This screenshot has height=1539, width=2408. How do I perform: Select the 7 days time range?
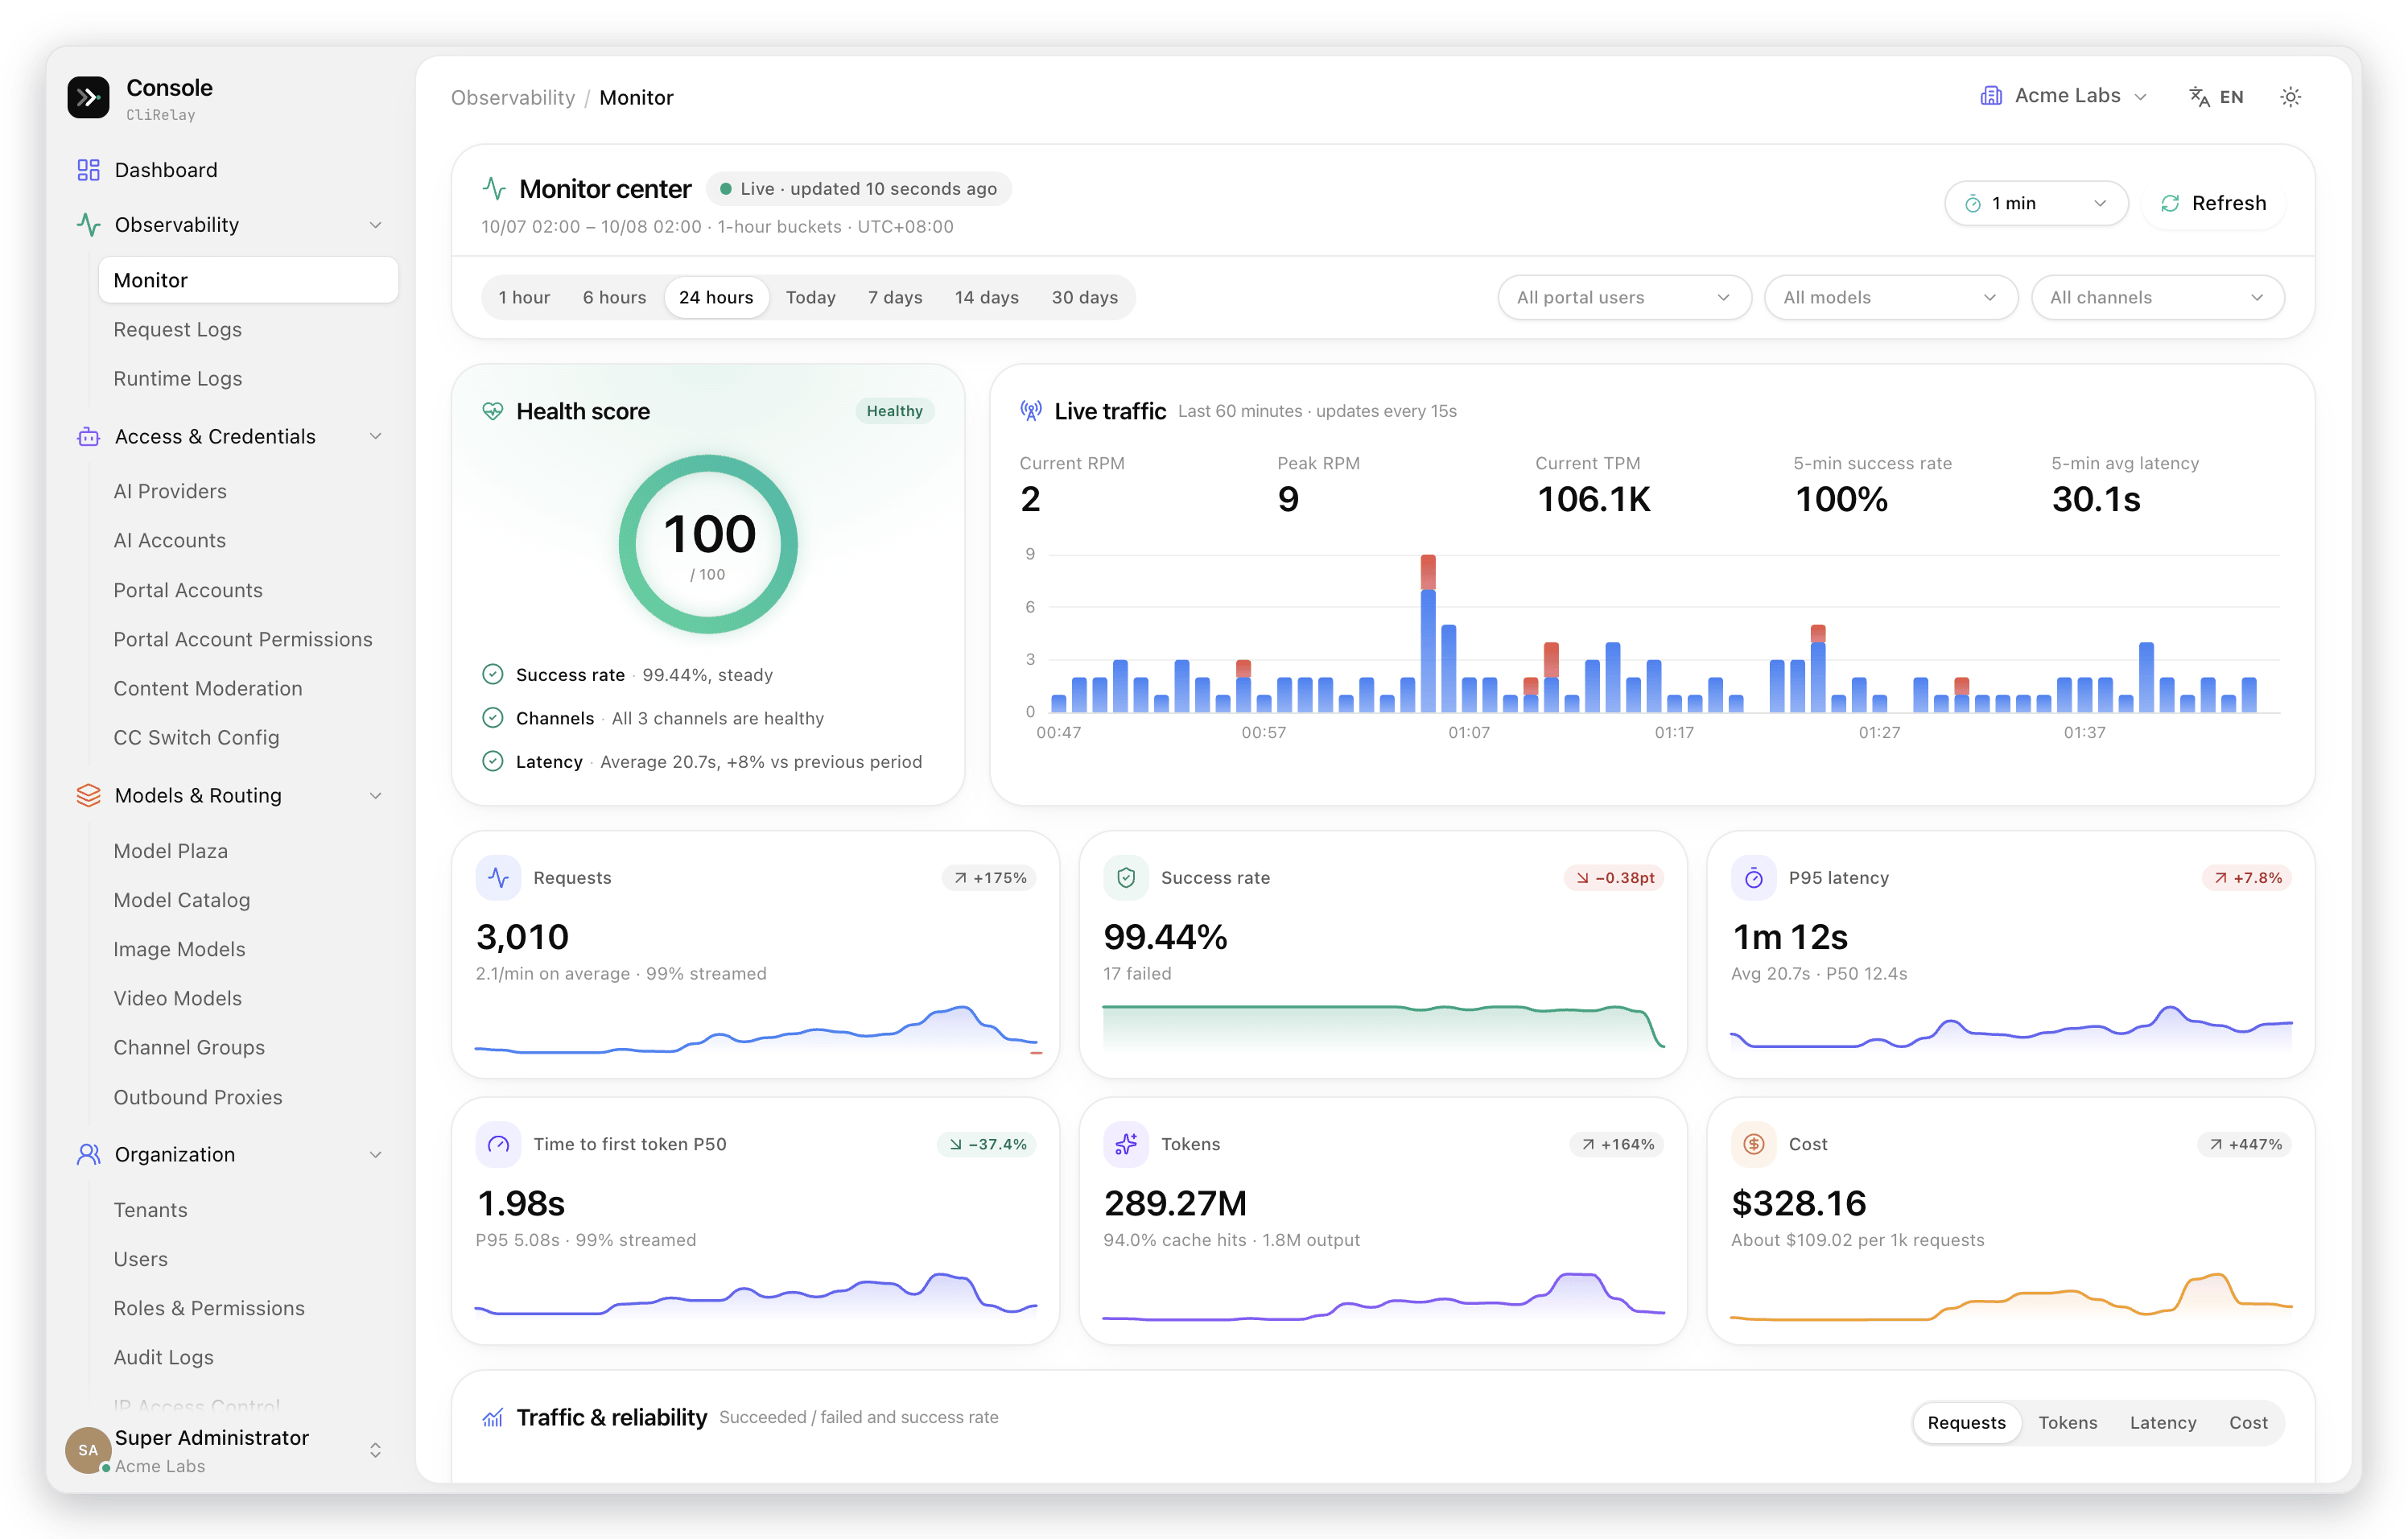tap(895, 297)
